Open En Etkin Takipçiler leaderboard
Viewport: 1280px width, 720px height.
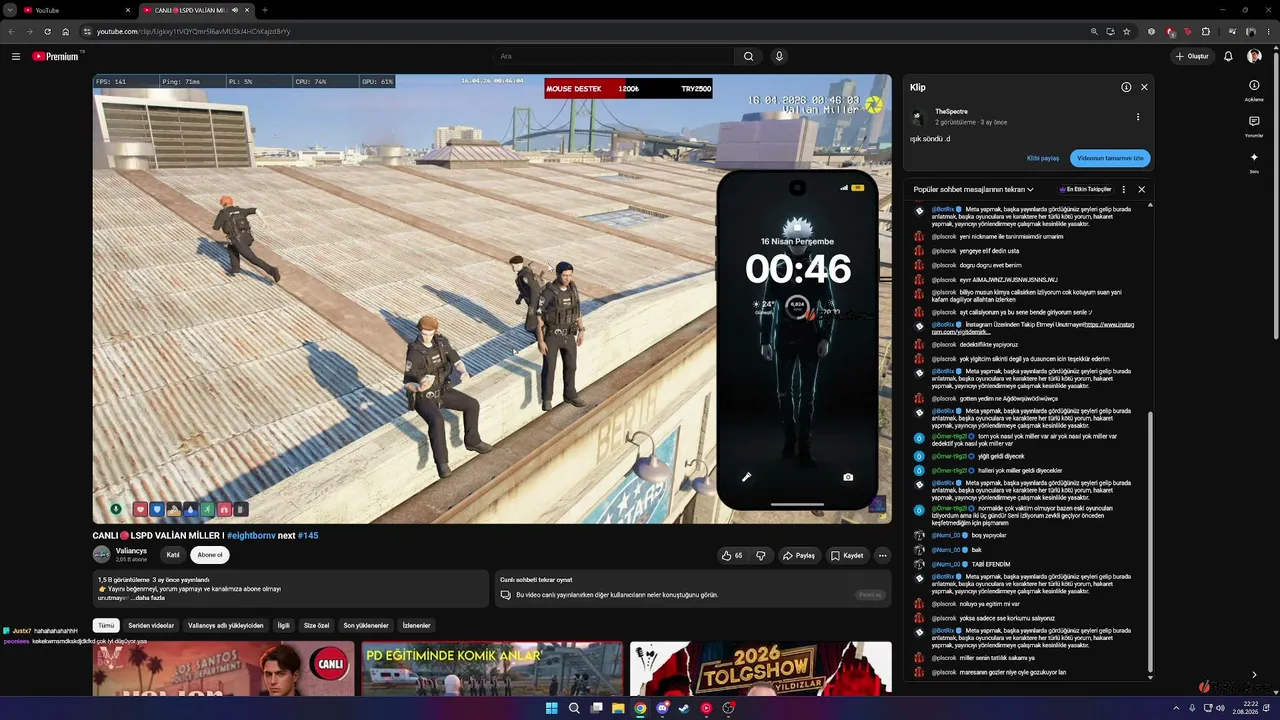tap(1085, 189)
